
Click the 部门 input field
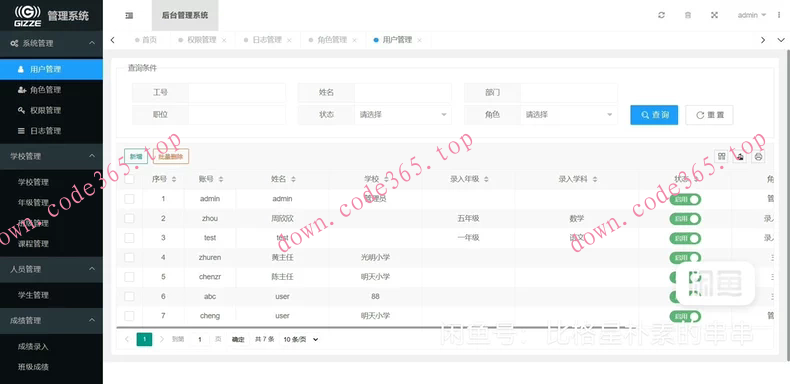569,93
